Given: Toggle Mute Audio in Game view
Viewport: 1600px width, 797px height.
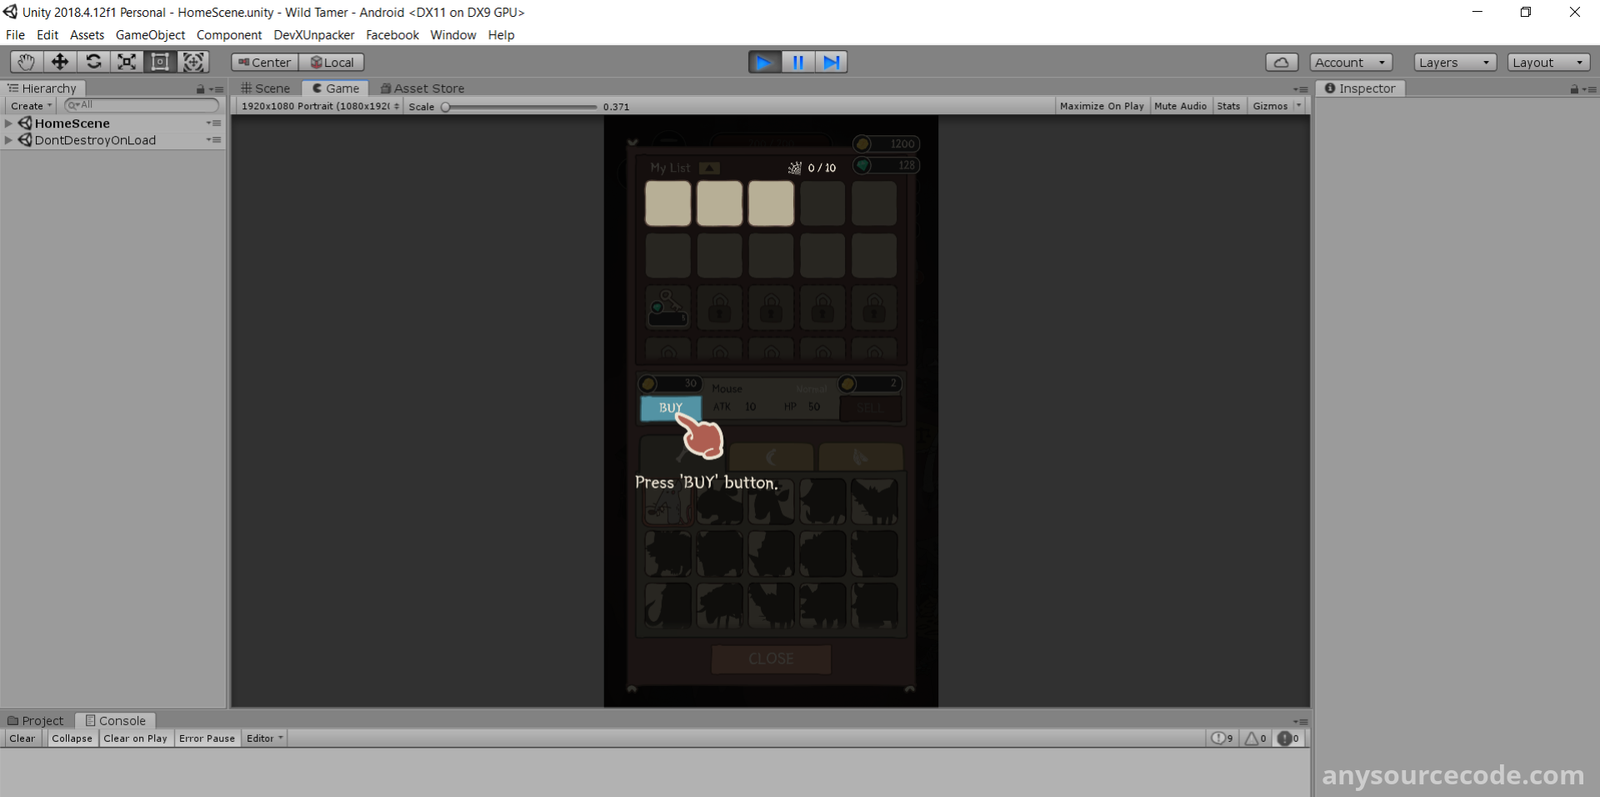Looking at the screenshot, I should click(x=1180, y=106).
